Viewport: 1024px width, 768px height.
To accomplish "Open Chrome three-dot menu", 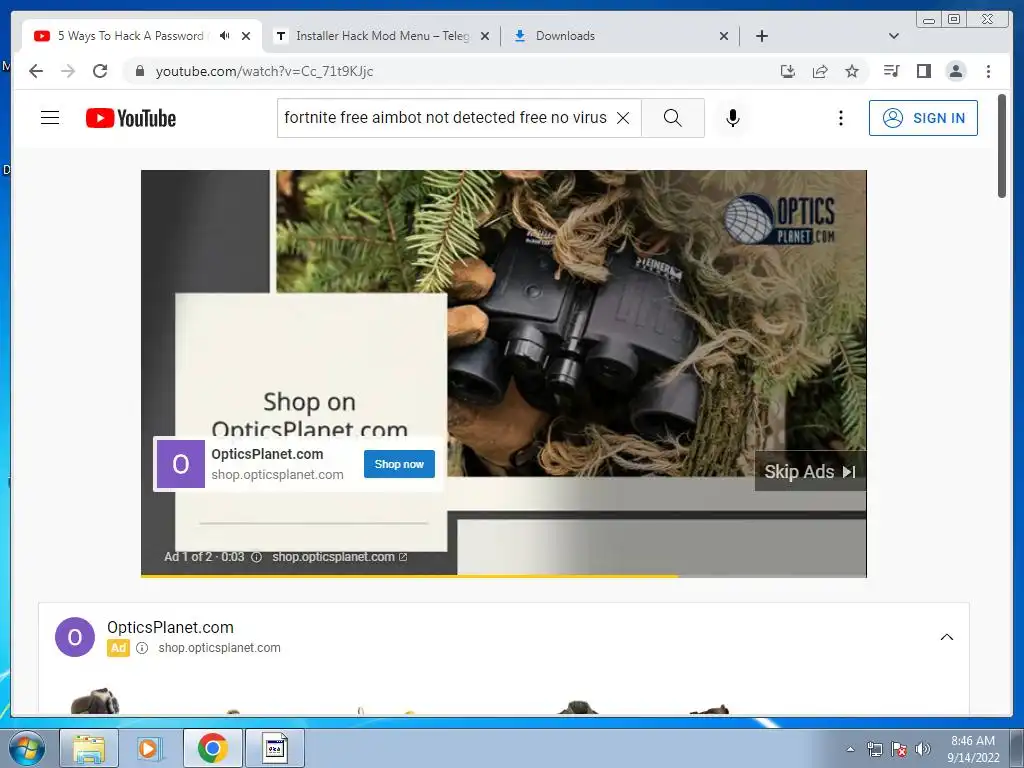I will [988, 71].
